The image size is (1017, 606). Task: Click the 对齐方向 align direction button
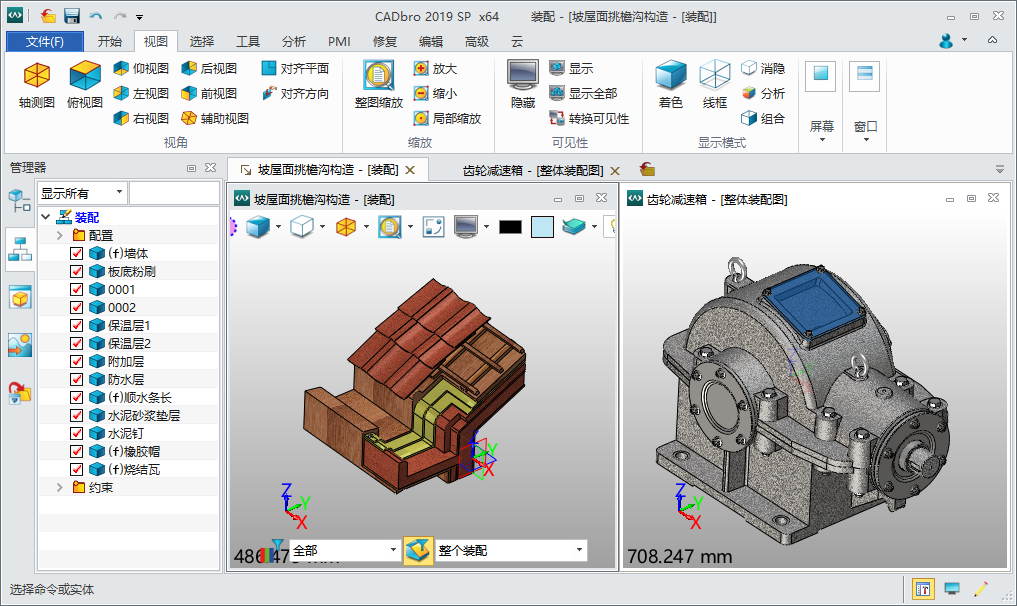[295, 93]
